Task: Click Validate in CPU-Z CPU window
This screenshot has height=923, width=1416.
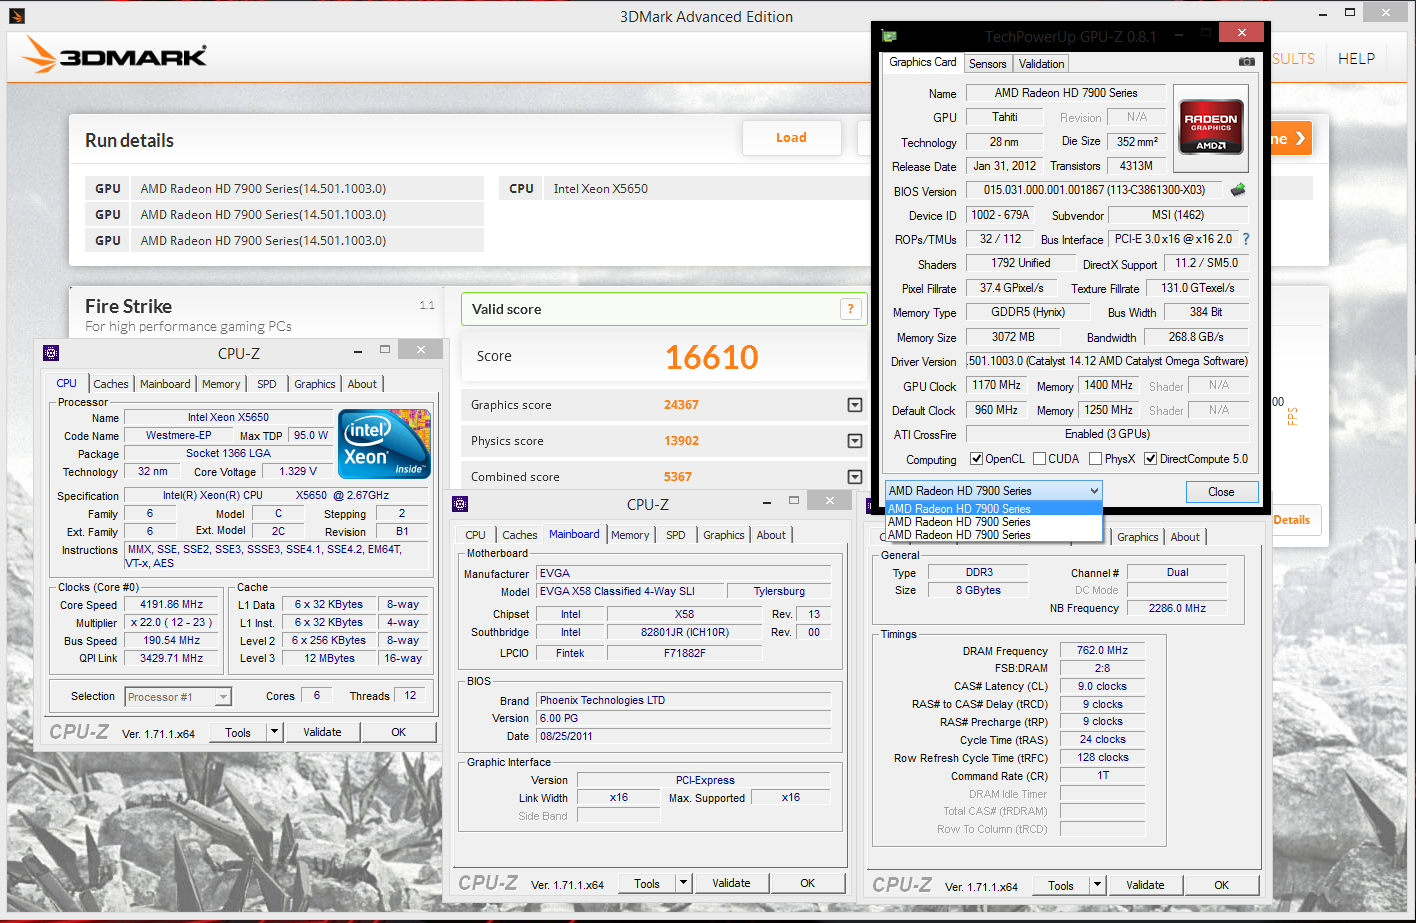Action: click(x=322, y=732)
